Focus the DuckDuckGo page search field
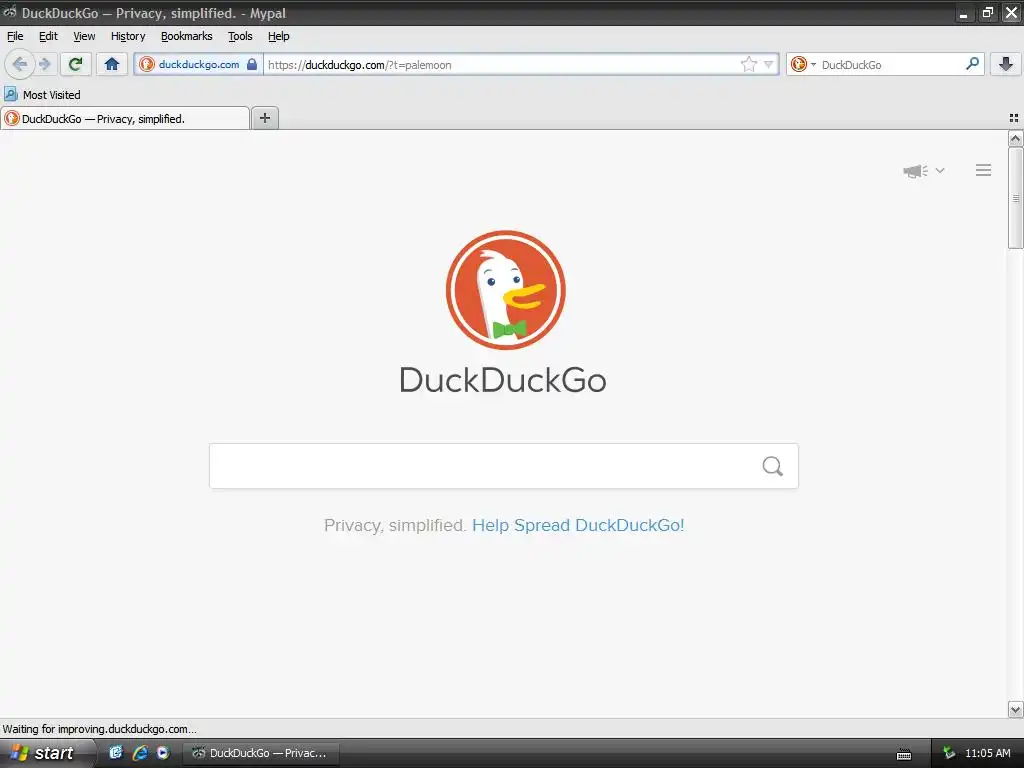The image size is (1024, 768). point(504,466)
